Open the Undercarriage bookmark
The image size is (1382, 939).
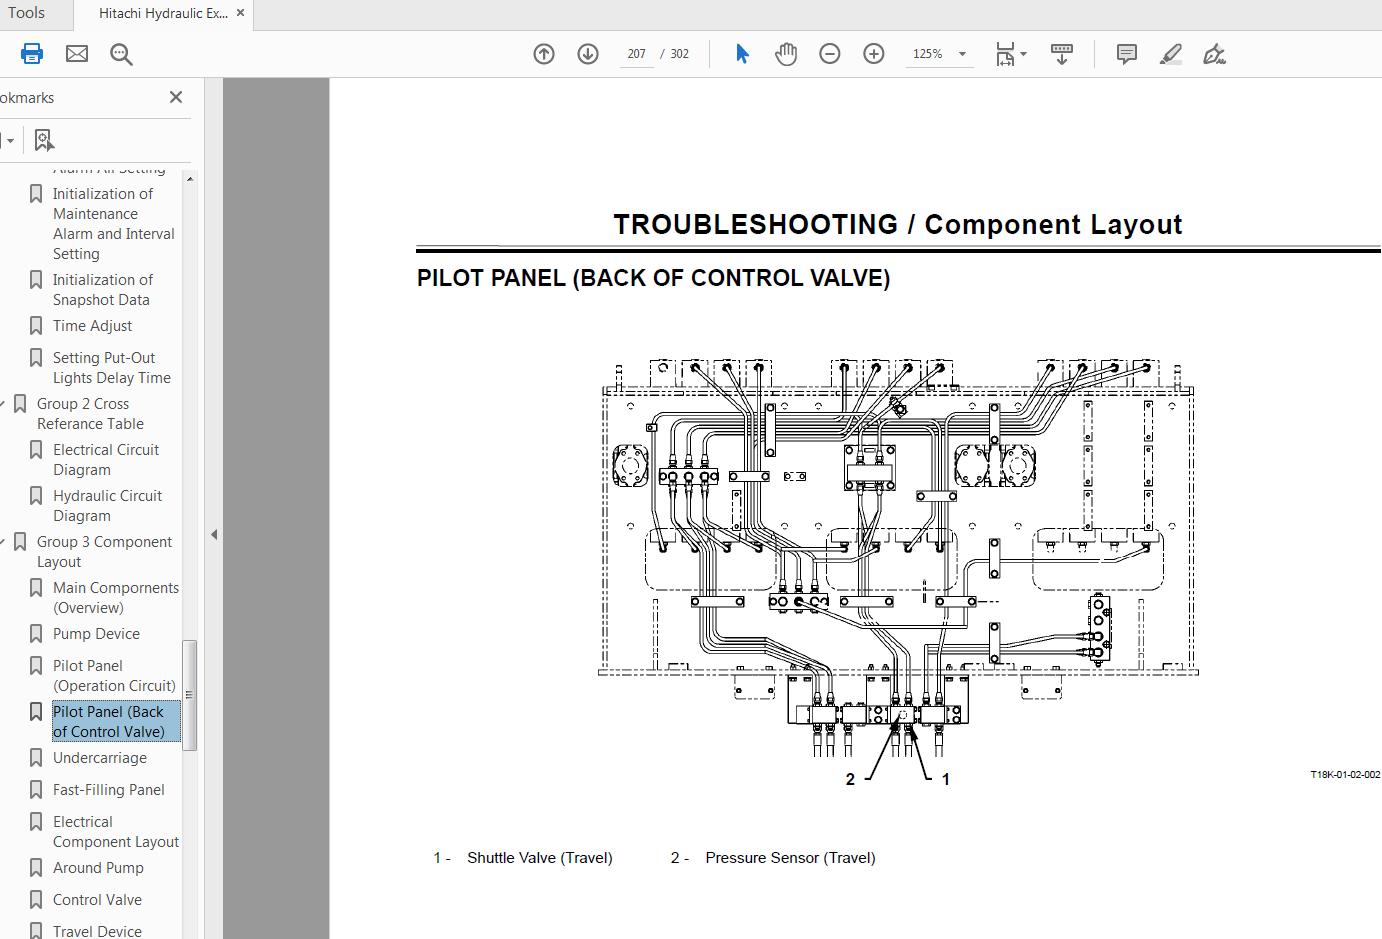pos(99,757)
